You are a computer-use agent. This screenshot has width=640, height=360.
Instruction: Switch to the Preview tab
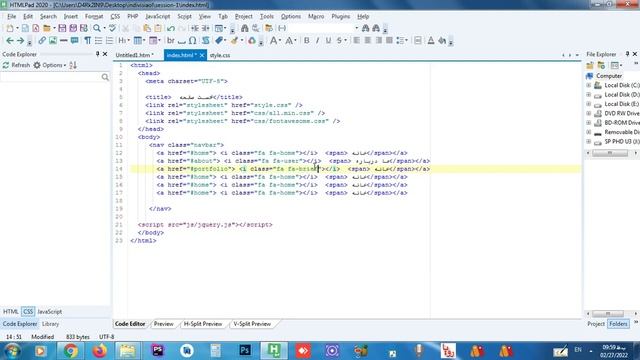(163, 324)
